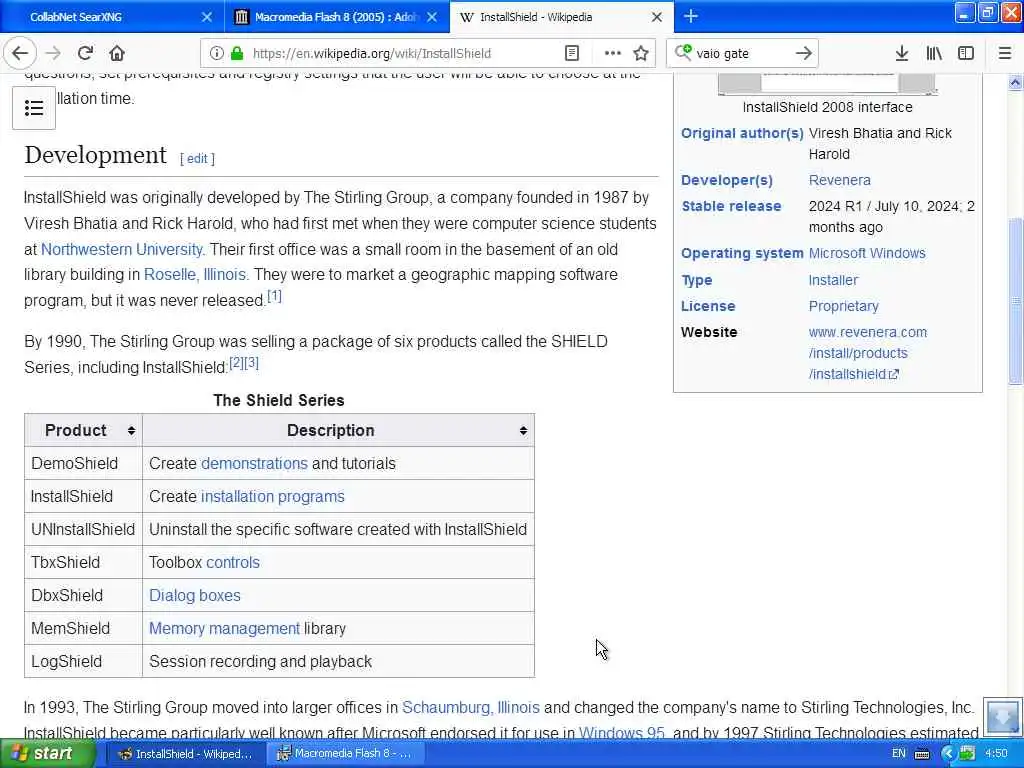This screenshot has width=1024, height=768.
Task: Go back to the previous page
Action: pos(20,54)
